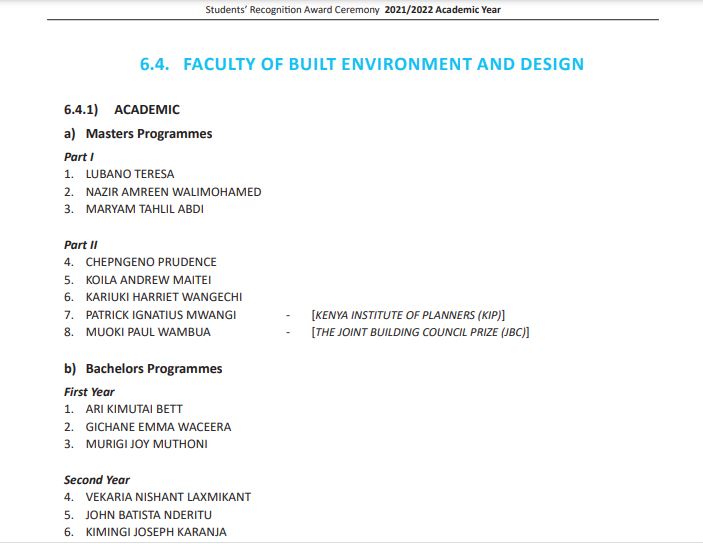Select the name 'LUBANO TERESA'
The width and height of the screenshot is (703, 544).
[x=130, y=174]
